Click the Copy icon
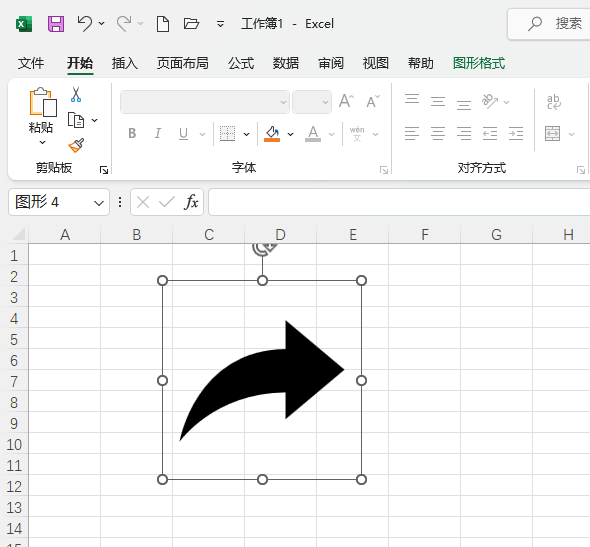Viewport: 590px width, 547px height. tap(76, 120)
